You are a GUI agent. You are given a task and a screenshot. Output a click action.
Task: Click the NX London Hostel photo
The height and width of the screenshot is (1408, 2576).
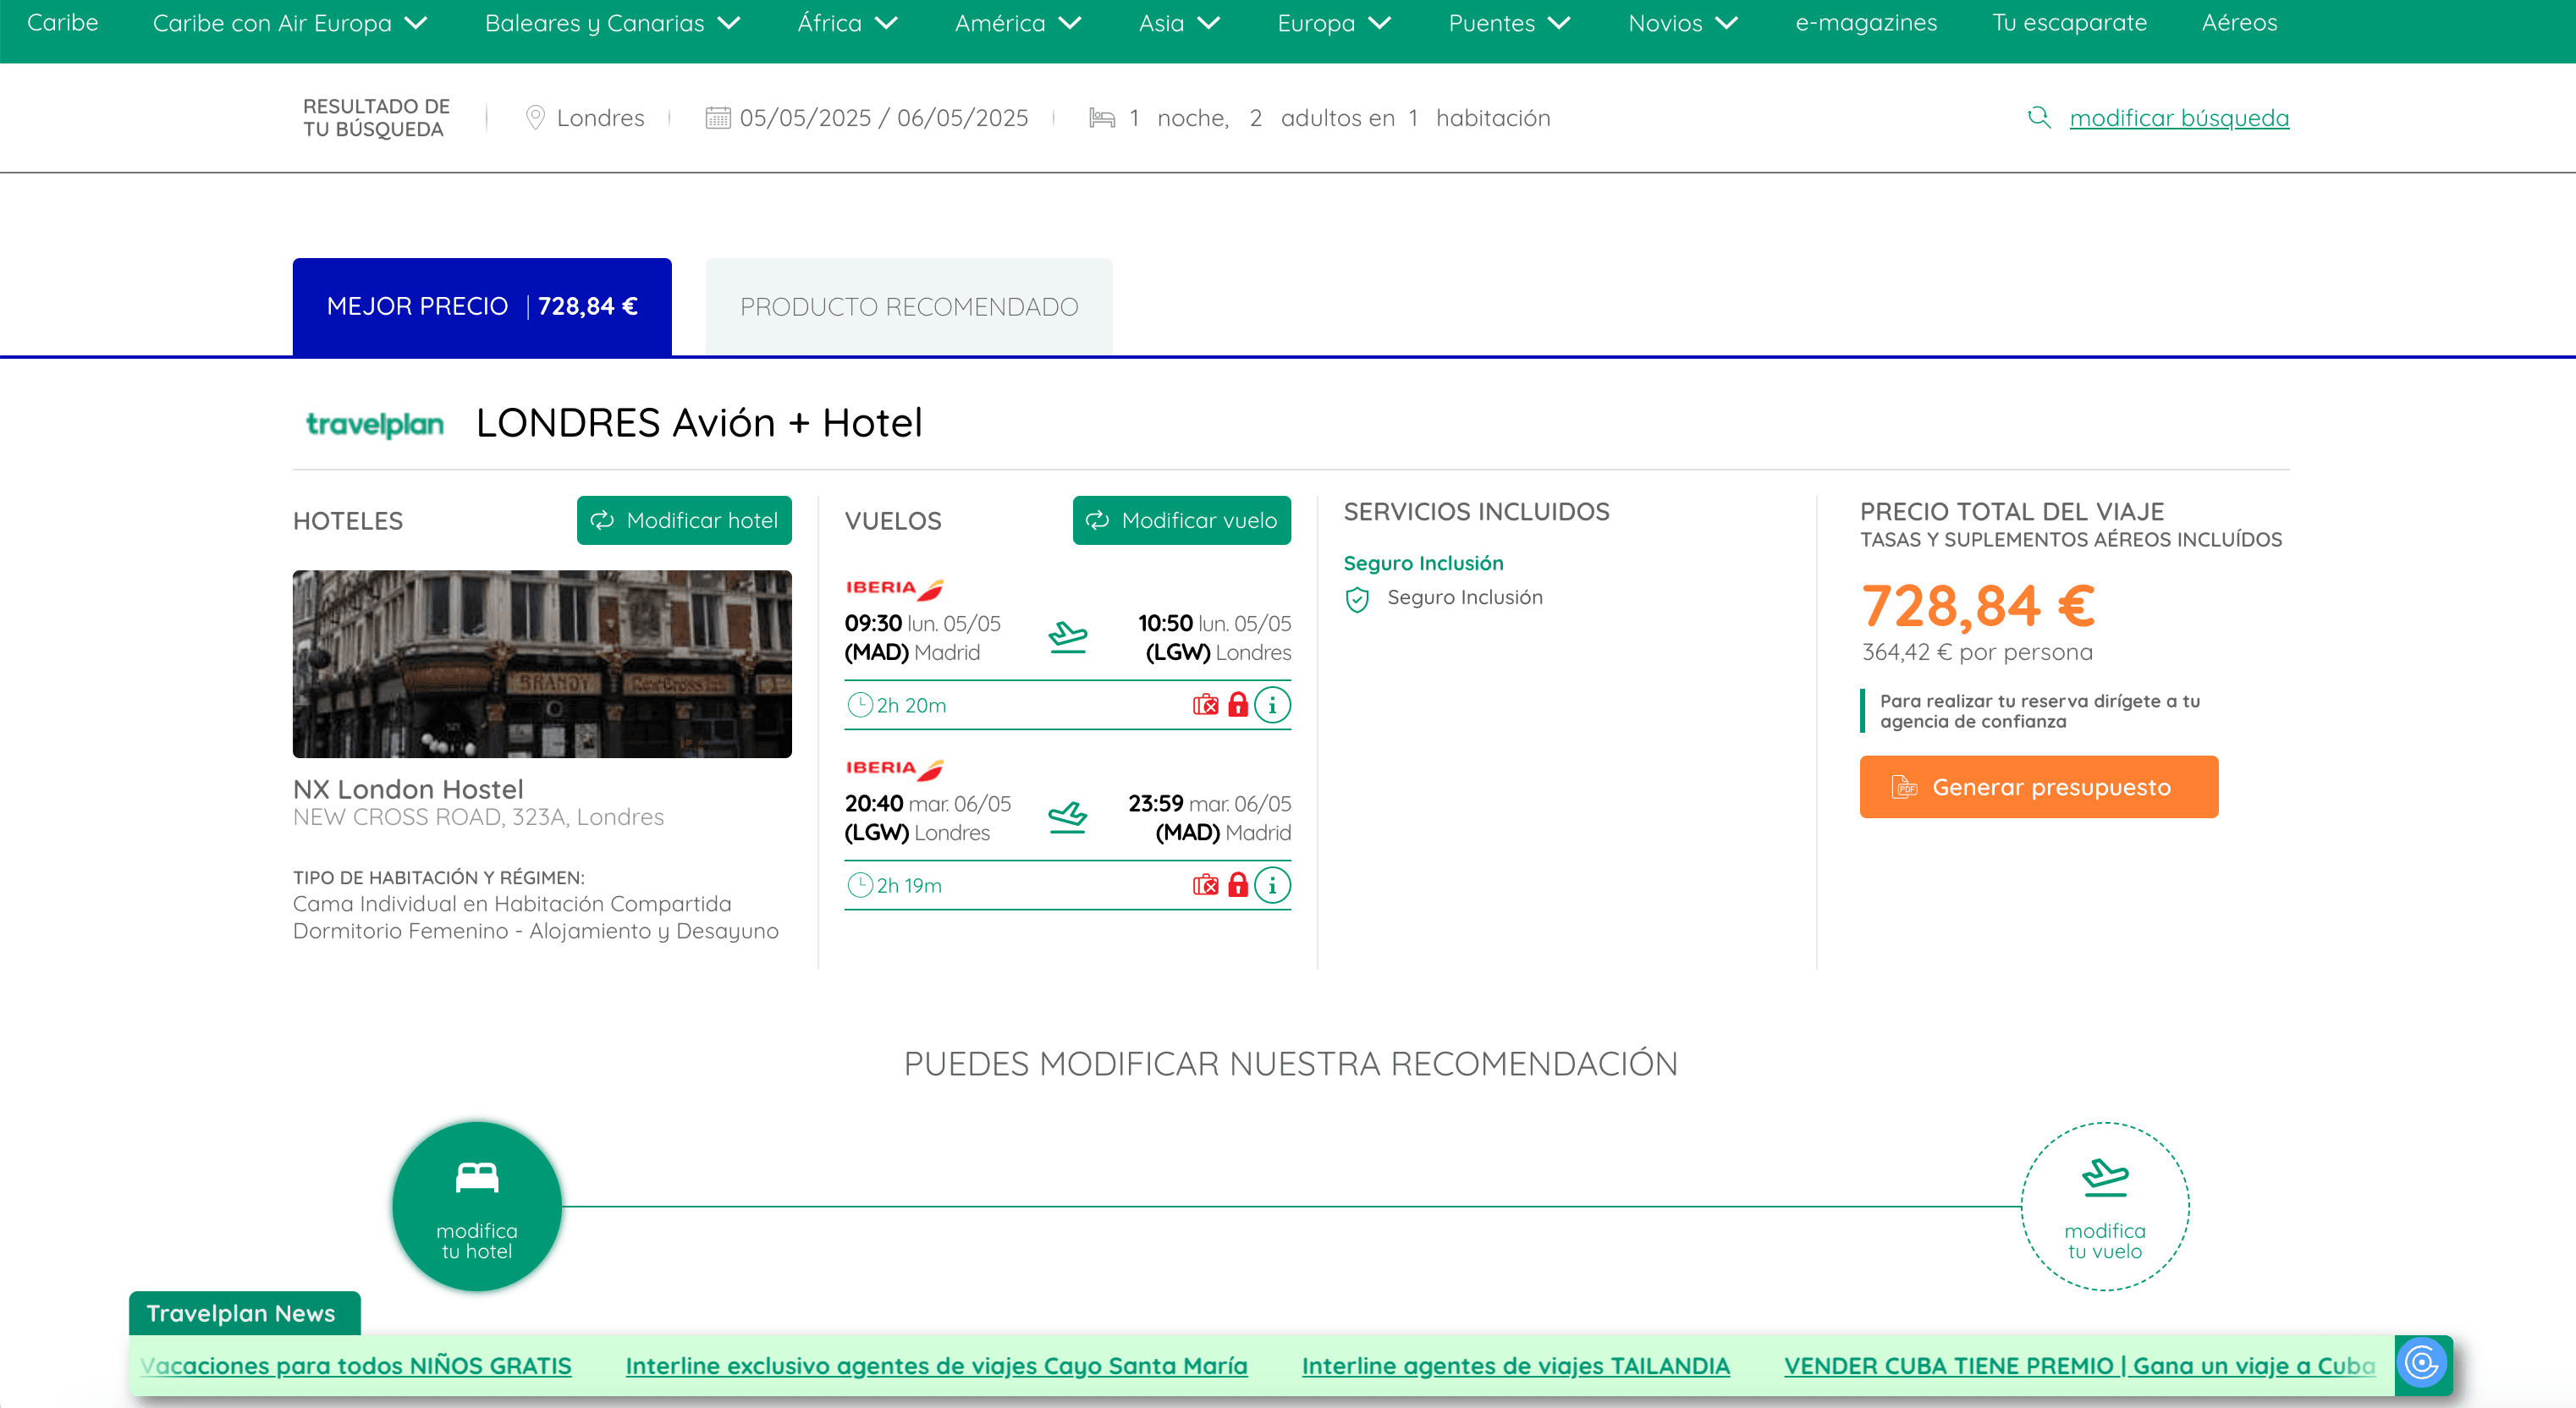[542, 663]
